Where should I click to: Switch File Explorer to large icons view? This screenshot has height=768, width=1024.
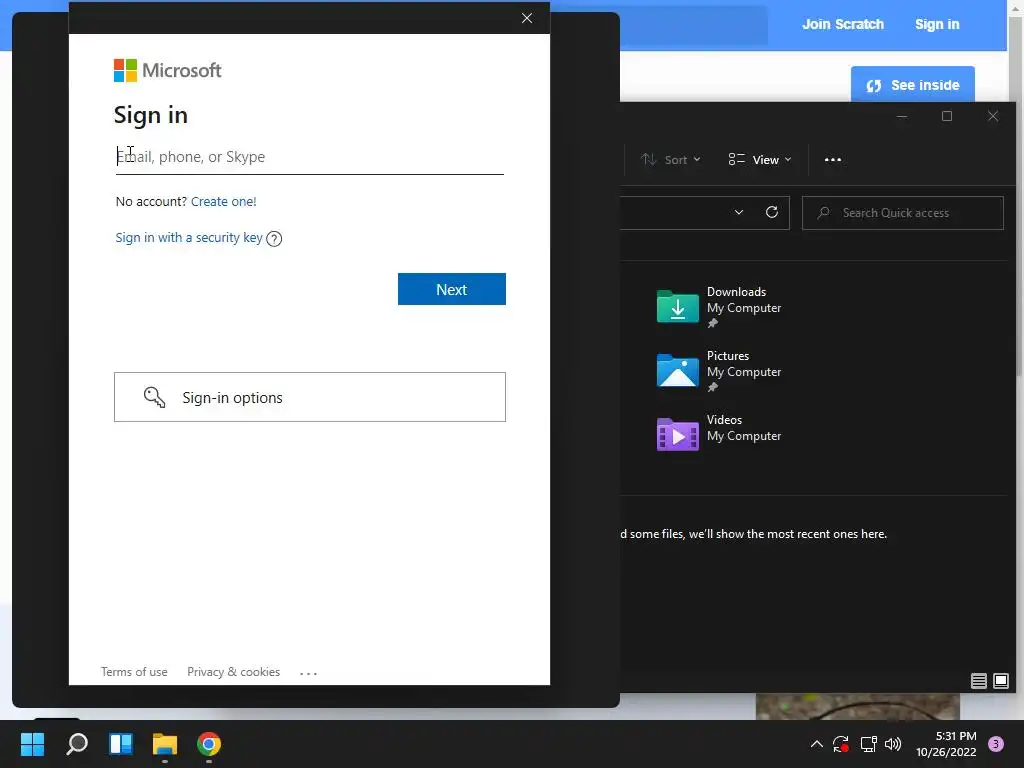[1000, 681]
